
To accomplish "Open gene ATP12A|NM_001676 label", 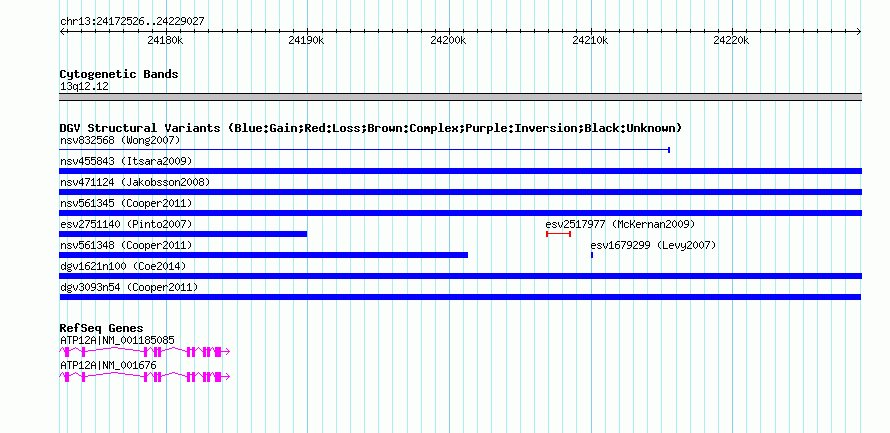I will coord(108,365).
